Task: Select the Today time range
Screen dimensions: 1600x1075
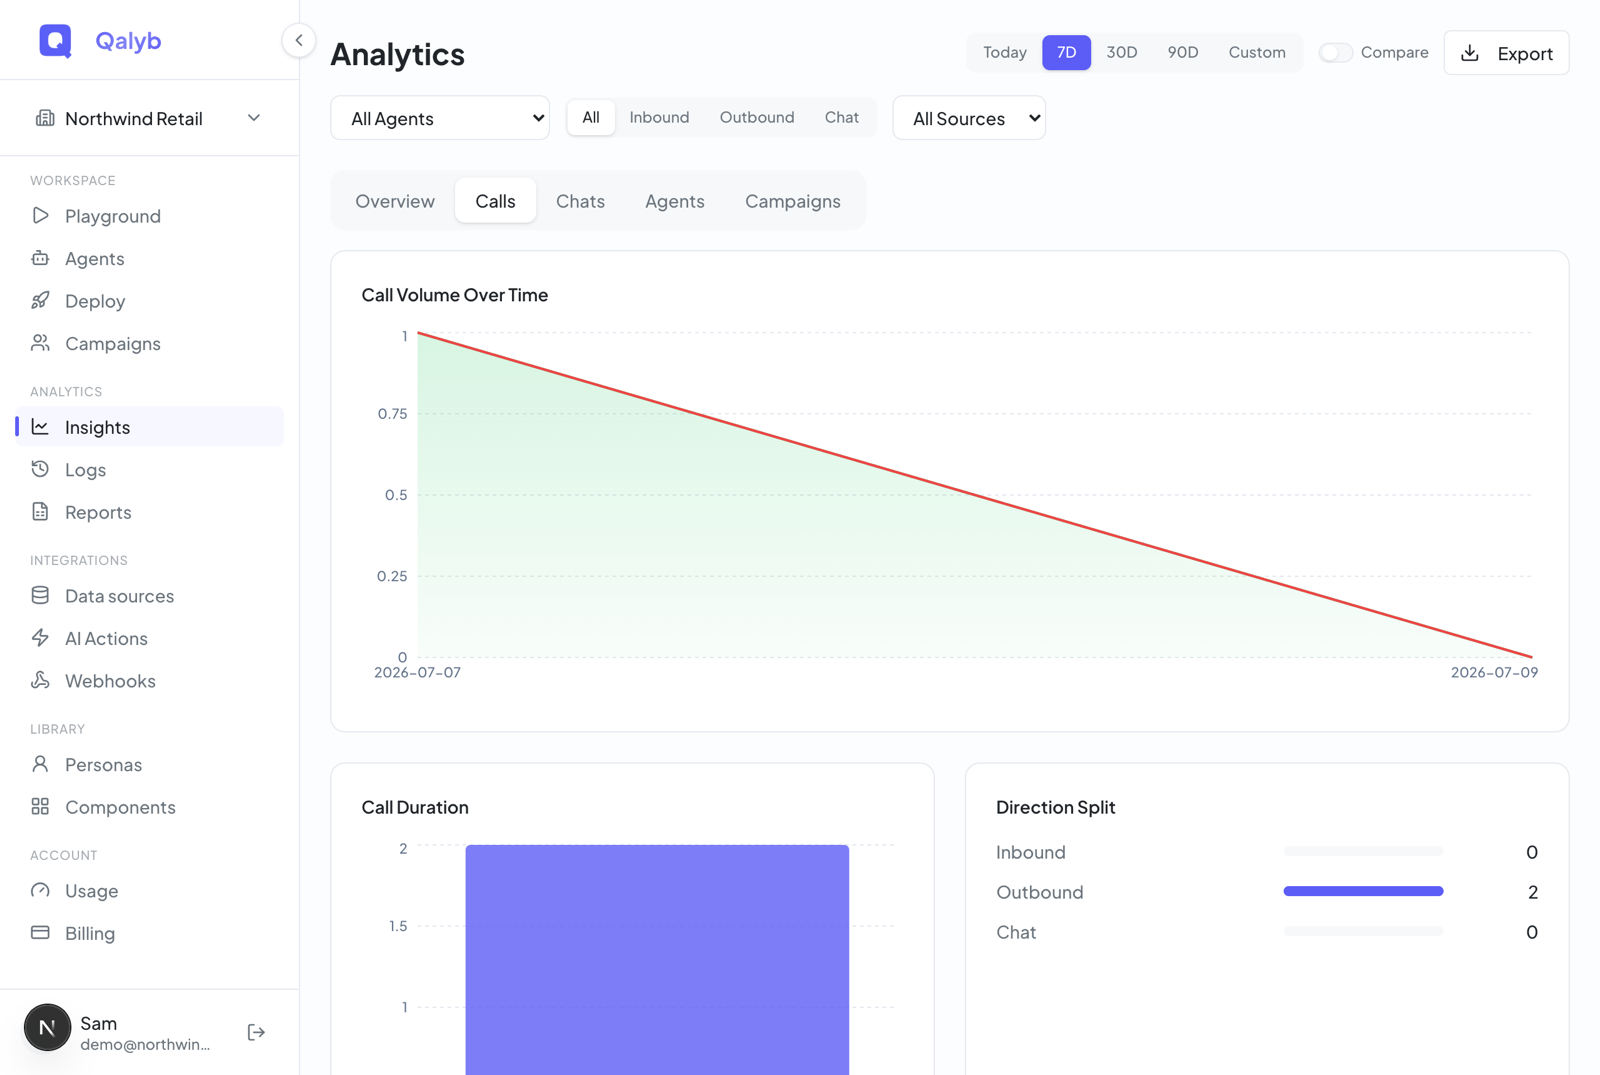Action: 1004,52
